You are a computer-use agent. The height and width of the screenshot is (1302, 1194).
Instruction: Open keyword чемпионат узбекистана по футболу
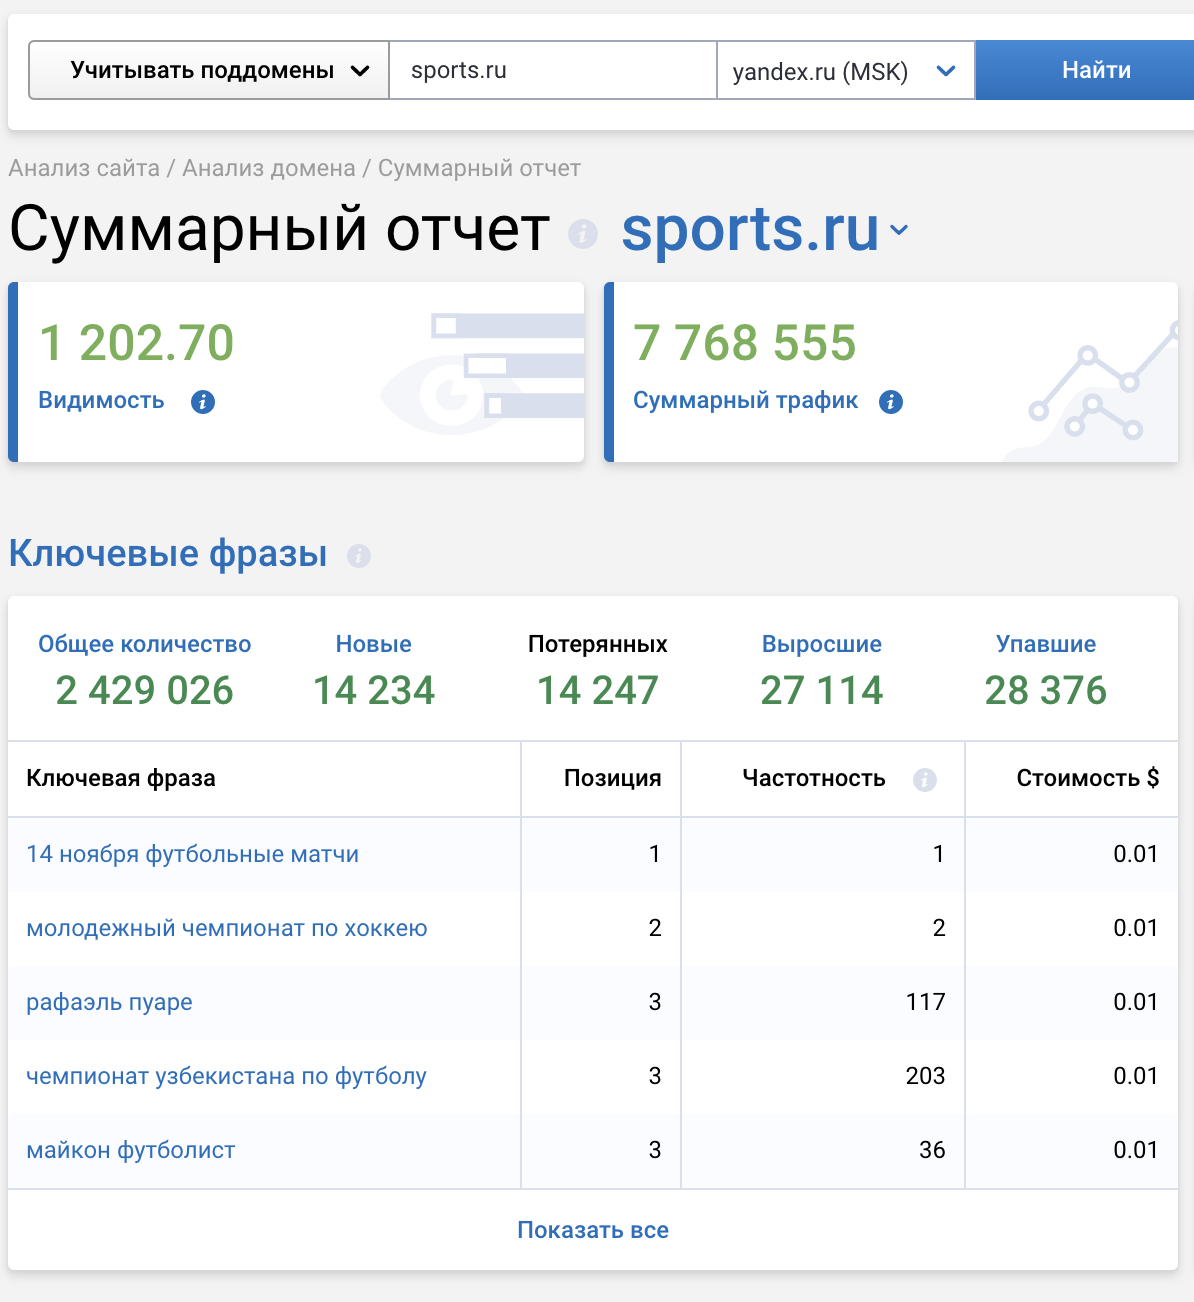[227, 1076]
